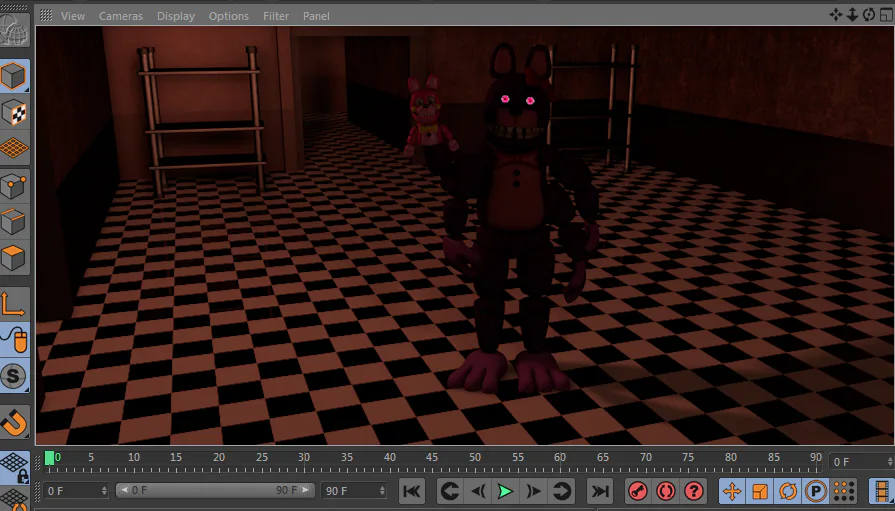Toggle Autokeying red circle icon
The width and height of the screenshot is (895, 511).
click(666, 491)
